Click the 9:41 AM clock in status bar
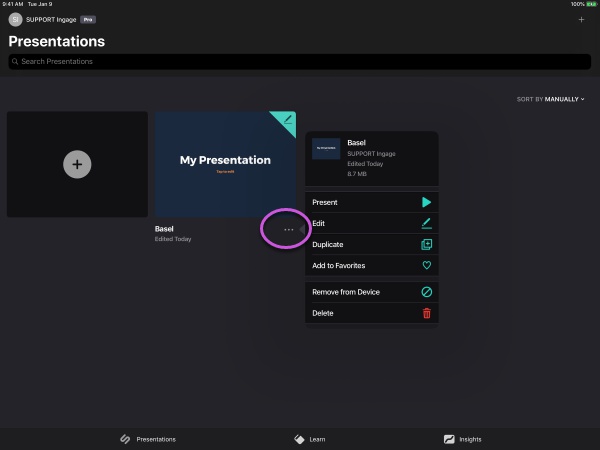The height and width of the screenshot is (450, 600). [13, 4]
